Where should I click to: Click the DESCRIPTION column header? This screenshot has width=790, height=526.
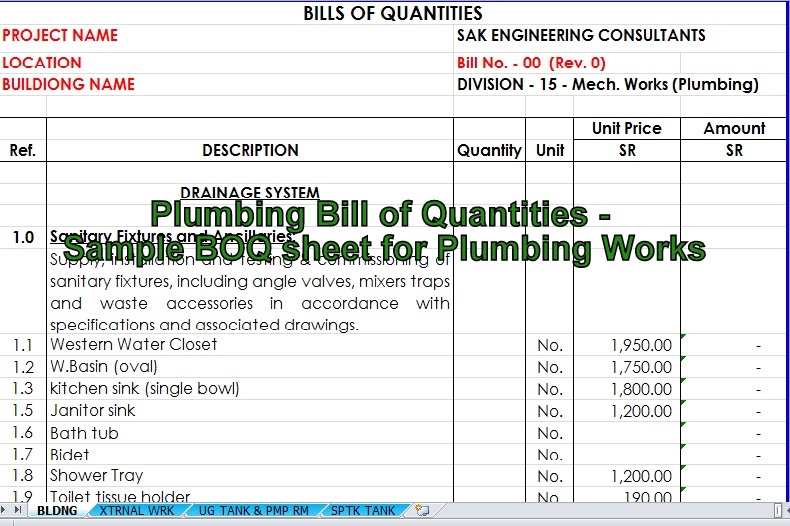point(250,150)
